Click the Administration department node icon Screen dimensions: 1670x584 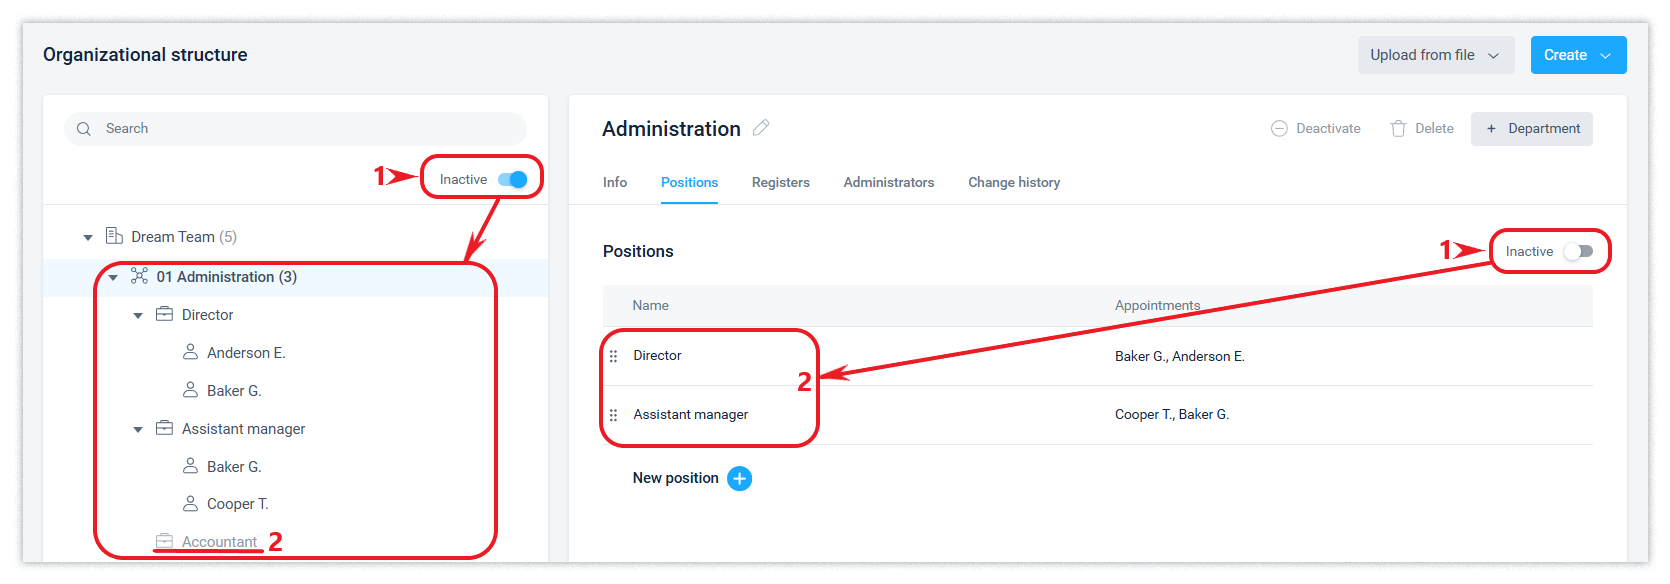coord(139,277)
